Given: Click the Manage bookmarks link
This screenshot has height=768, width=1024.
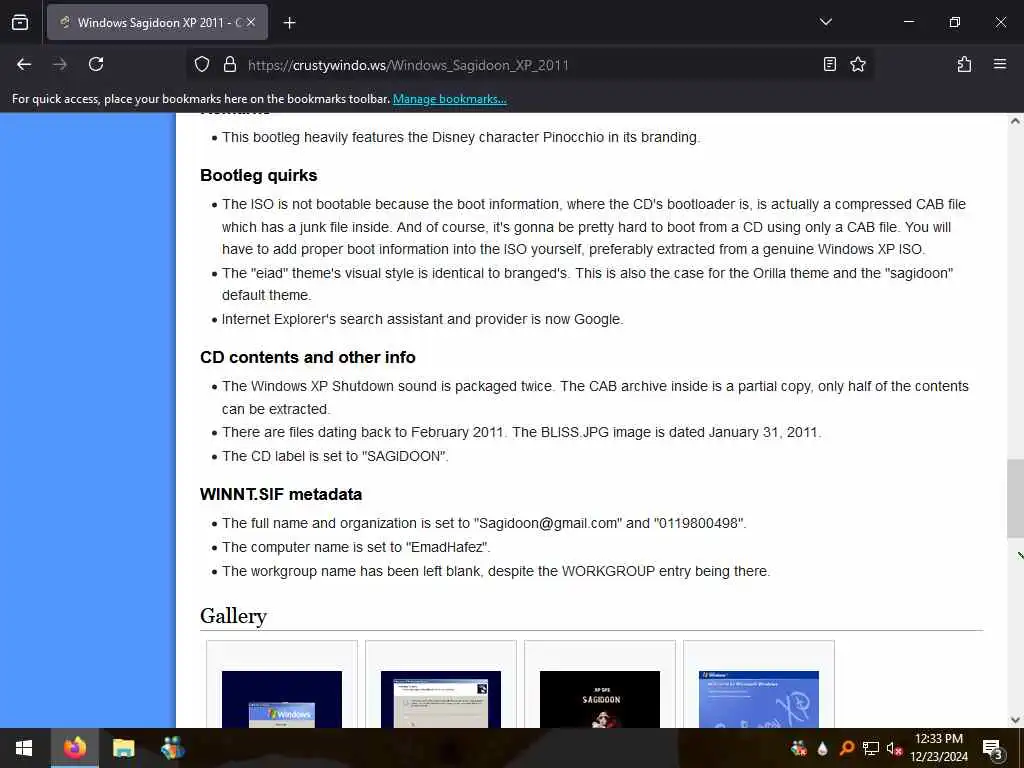Looking at the screenshot, I should click(449, 99).
